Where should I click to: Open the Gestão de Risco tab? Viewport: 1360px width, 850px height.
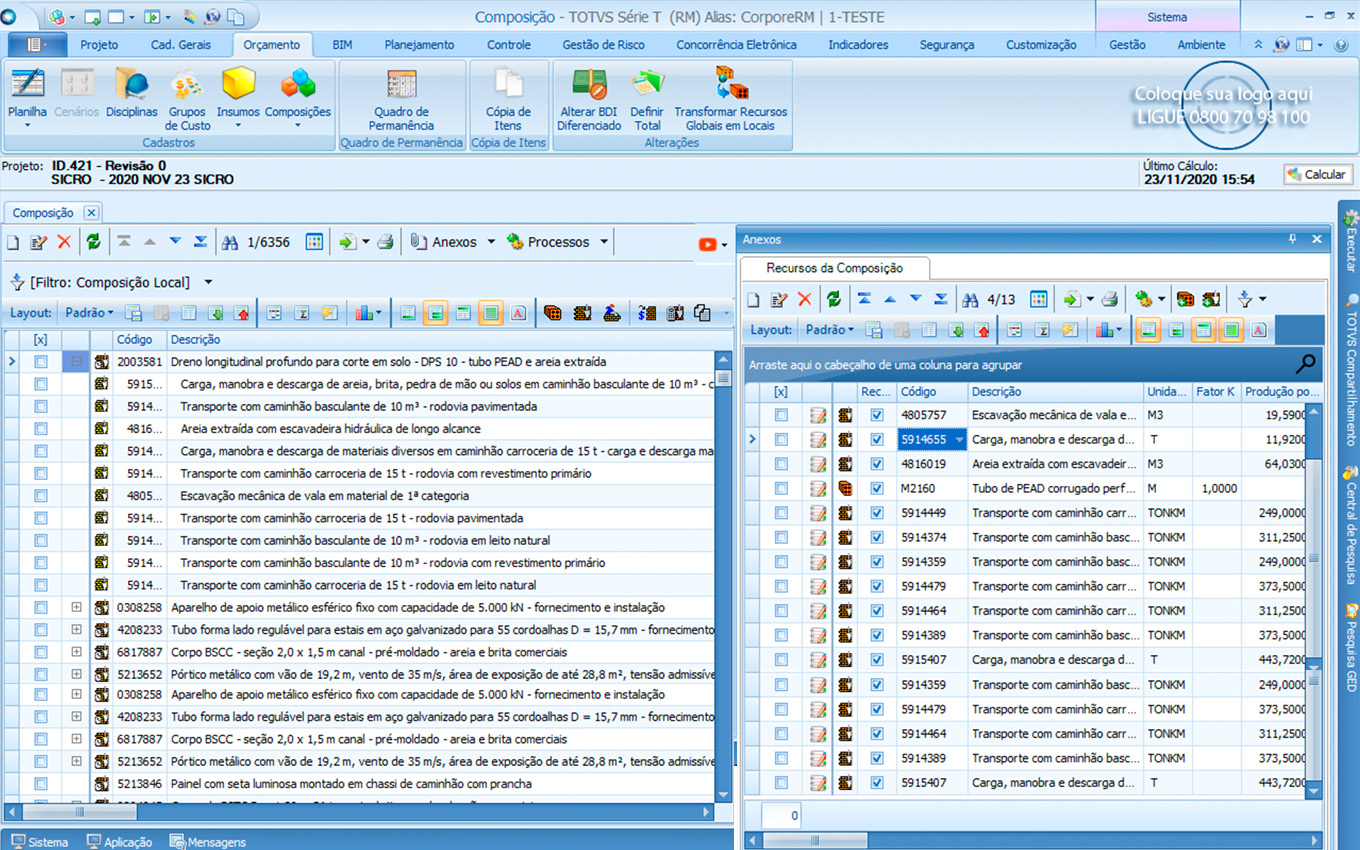pyautogui.click(x=603, y=45)
